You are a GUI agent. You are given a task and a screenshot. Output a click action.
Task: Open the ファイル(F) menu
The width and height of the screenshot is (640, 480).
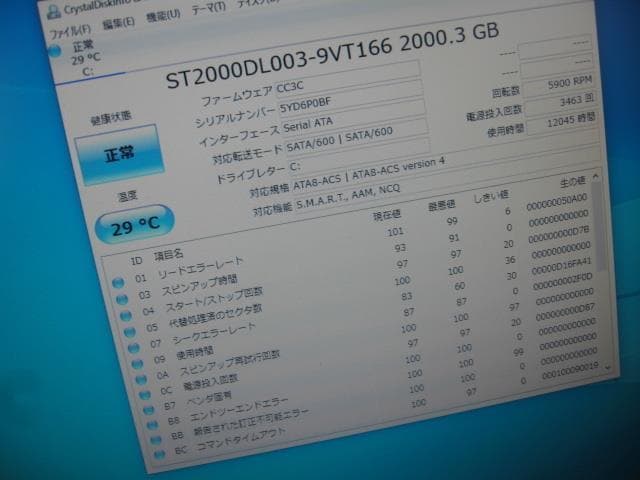pyautogui.click(x=70, y=31)
